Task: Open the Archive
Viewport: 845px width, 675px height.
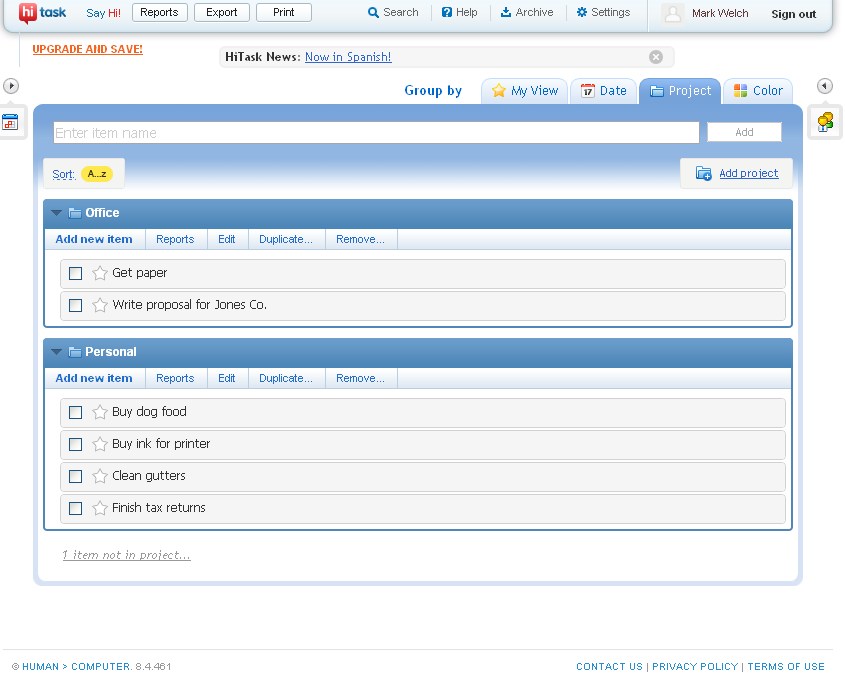Action: point(527,12)
